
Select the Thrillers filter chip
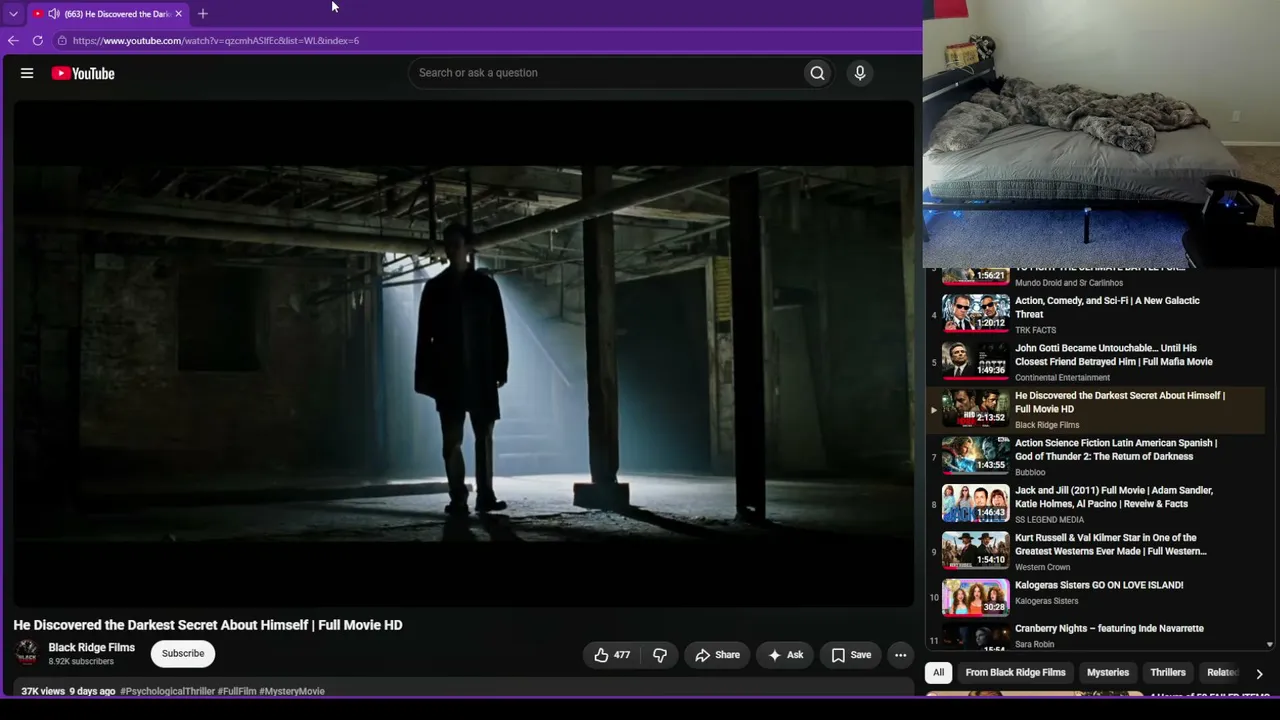(x=1167, y=673)
